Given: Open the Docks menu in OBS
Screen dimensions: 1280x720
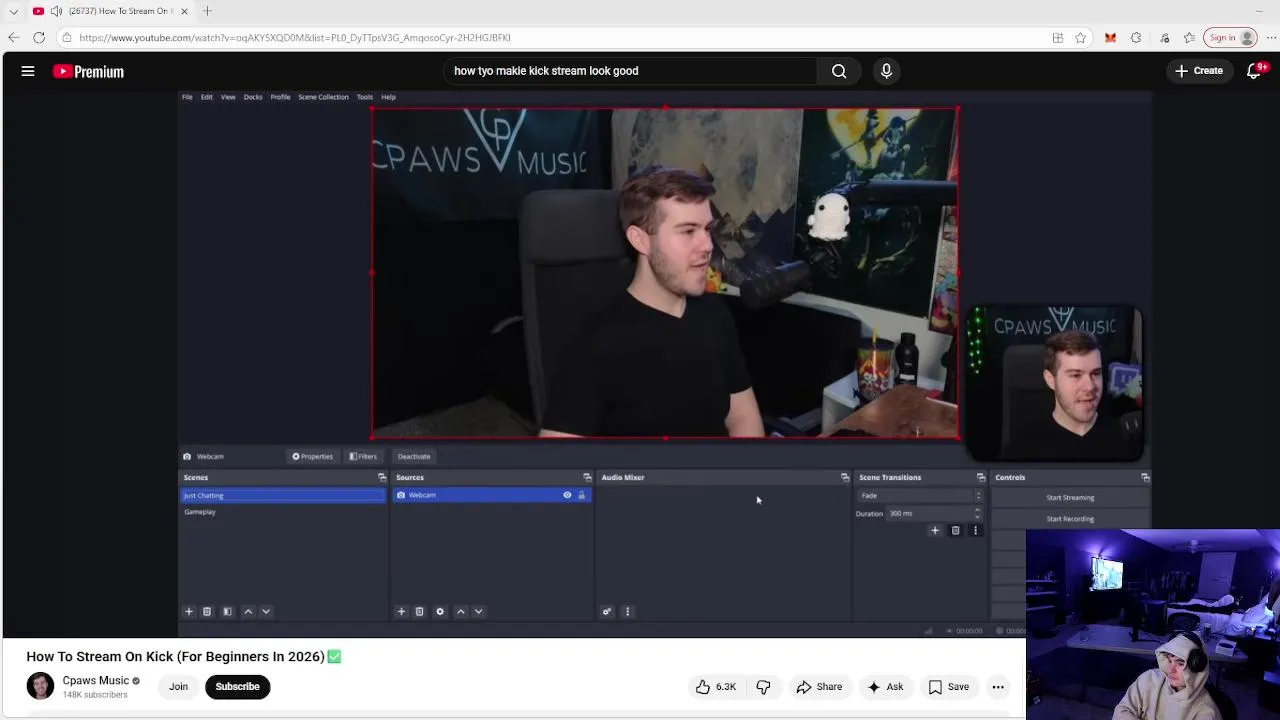Looking at the screenshot, I should pyautogui.click(x=253, y=97).
